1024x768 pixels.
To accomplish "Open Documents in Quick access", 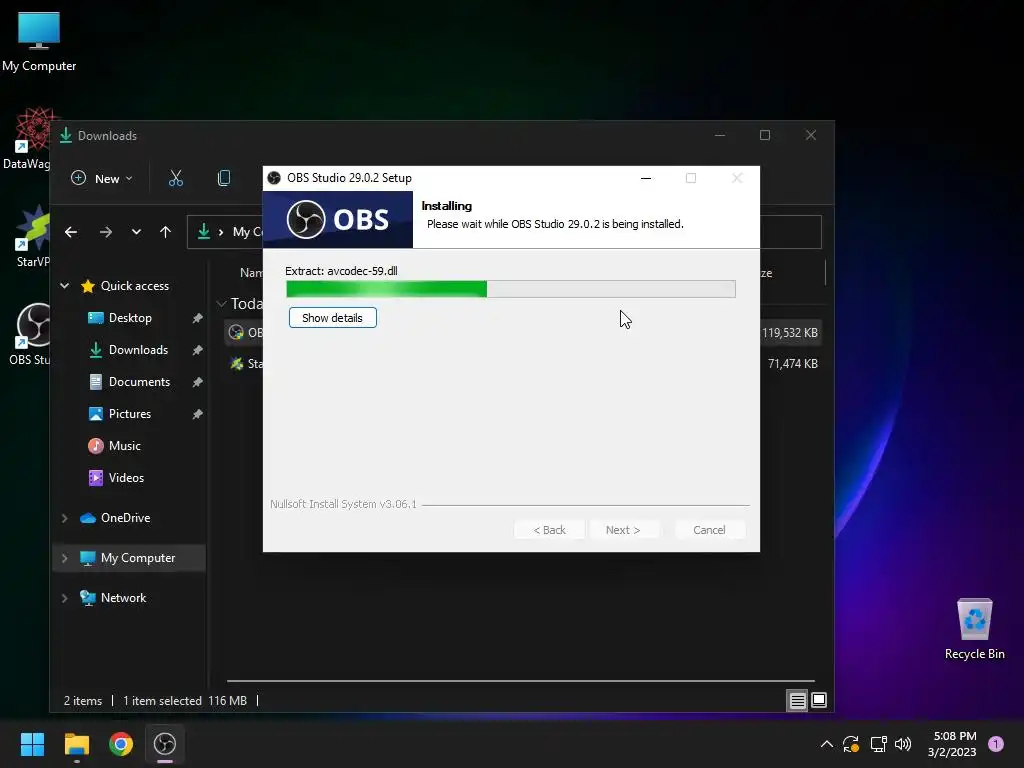I will [139, 382].
